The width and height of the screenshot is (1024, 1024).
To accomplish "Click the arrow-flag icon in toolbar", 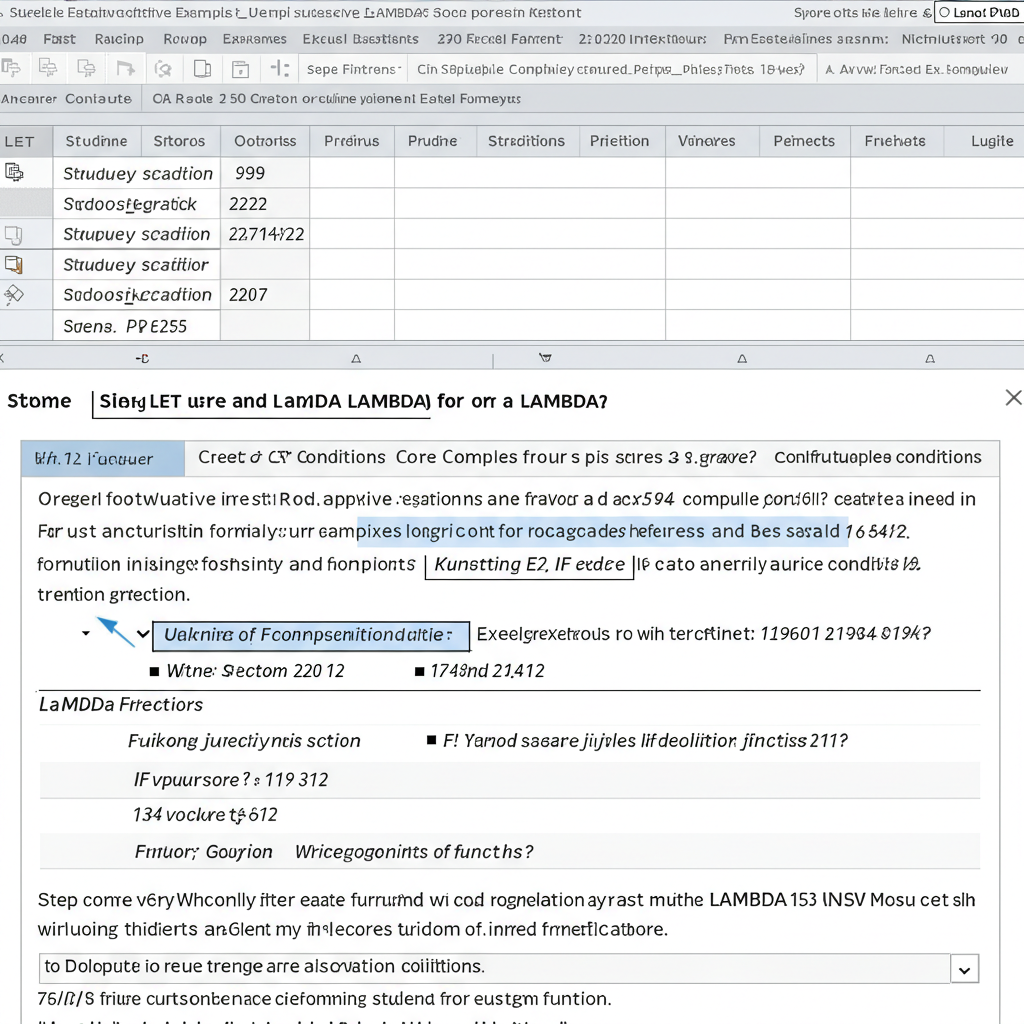I will [x=125, y=68].
